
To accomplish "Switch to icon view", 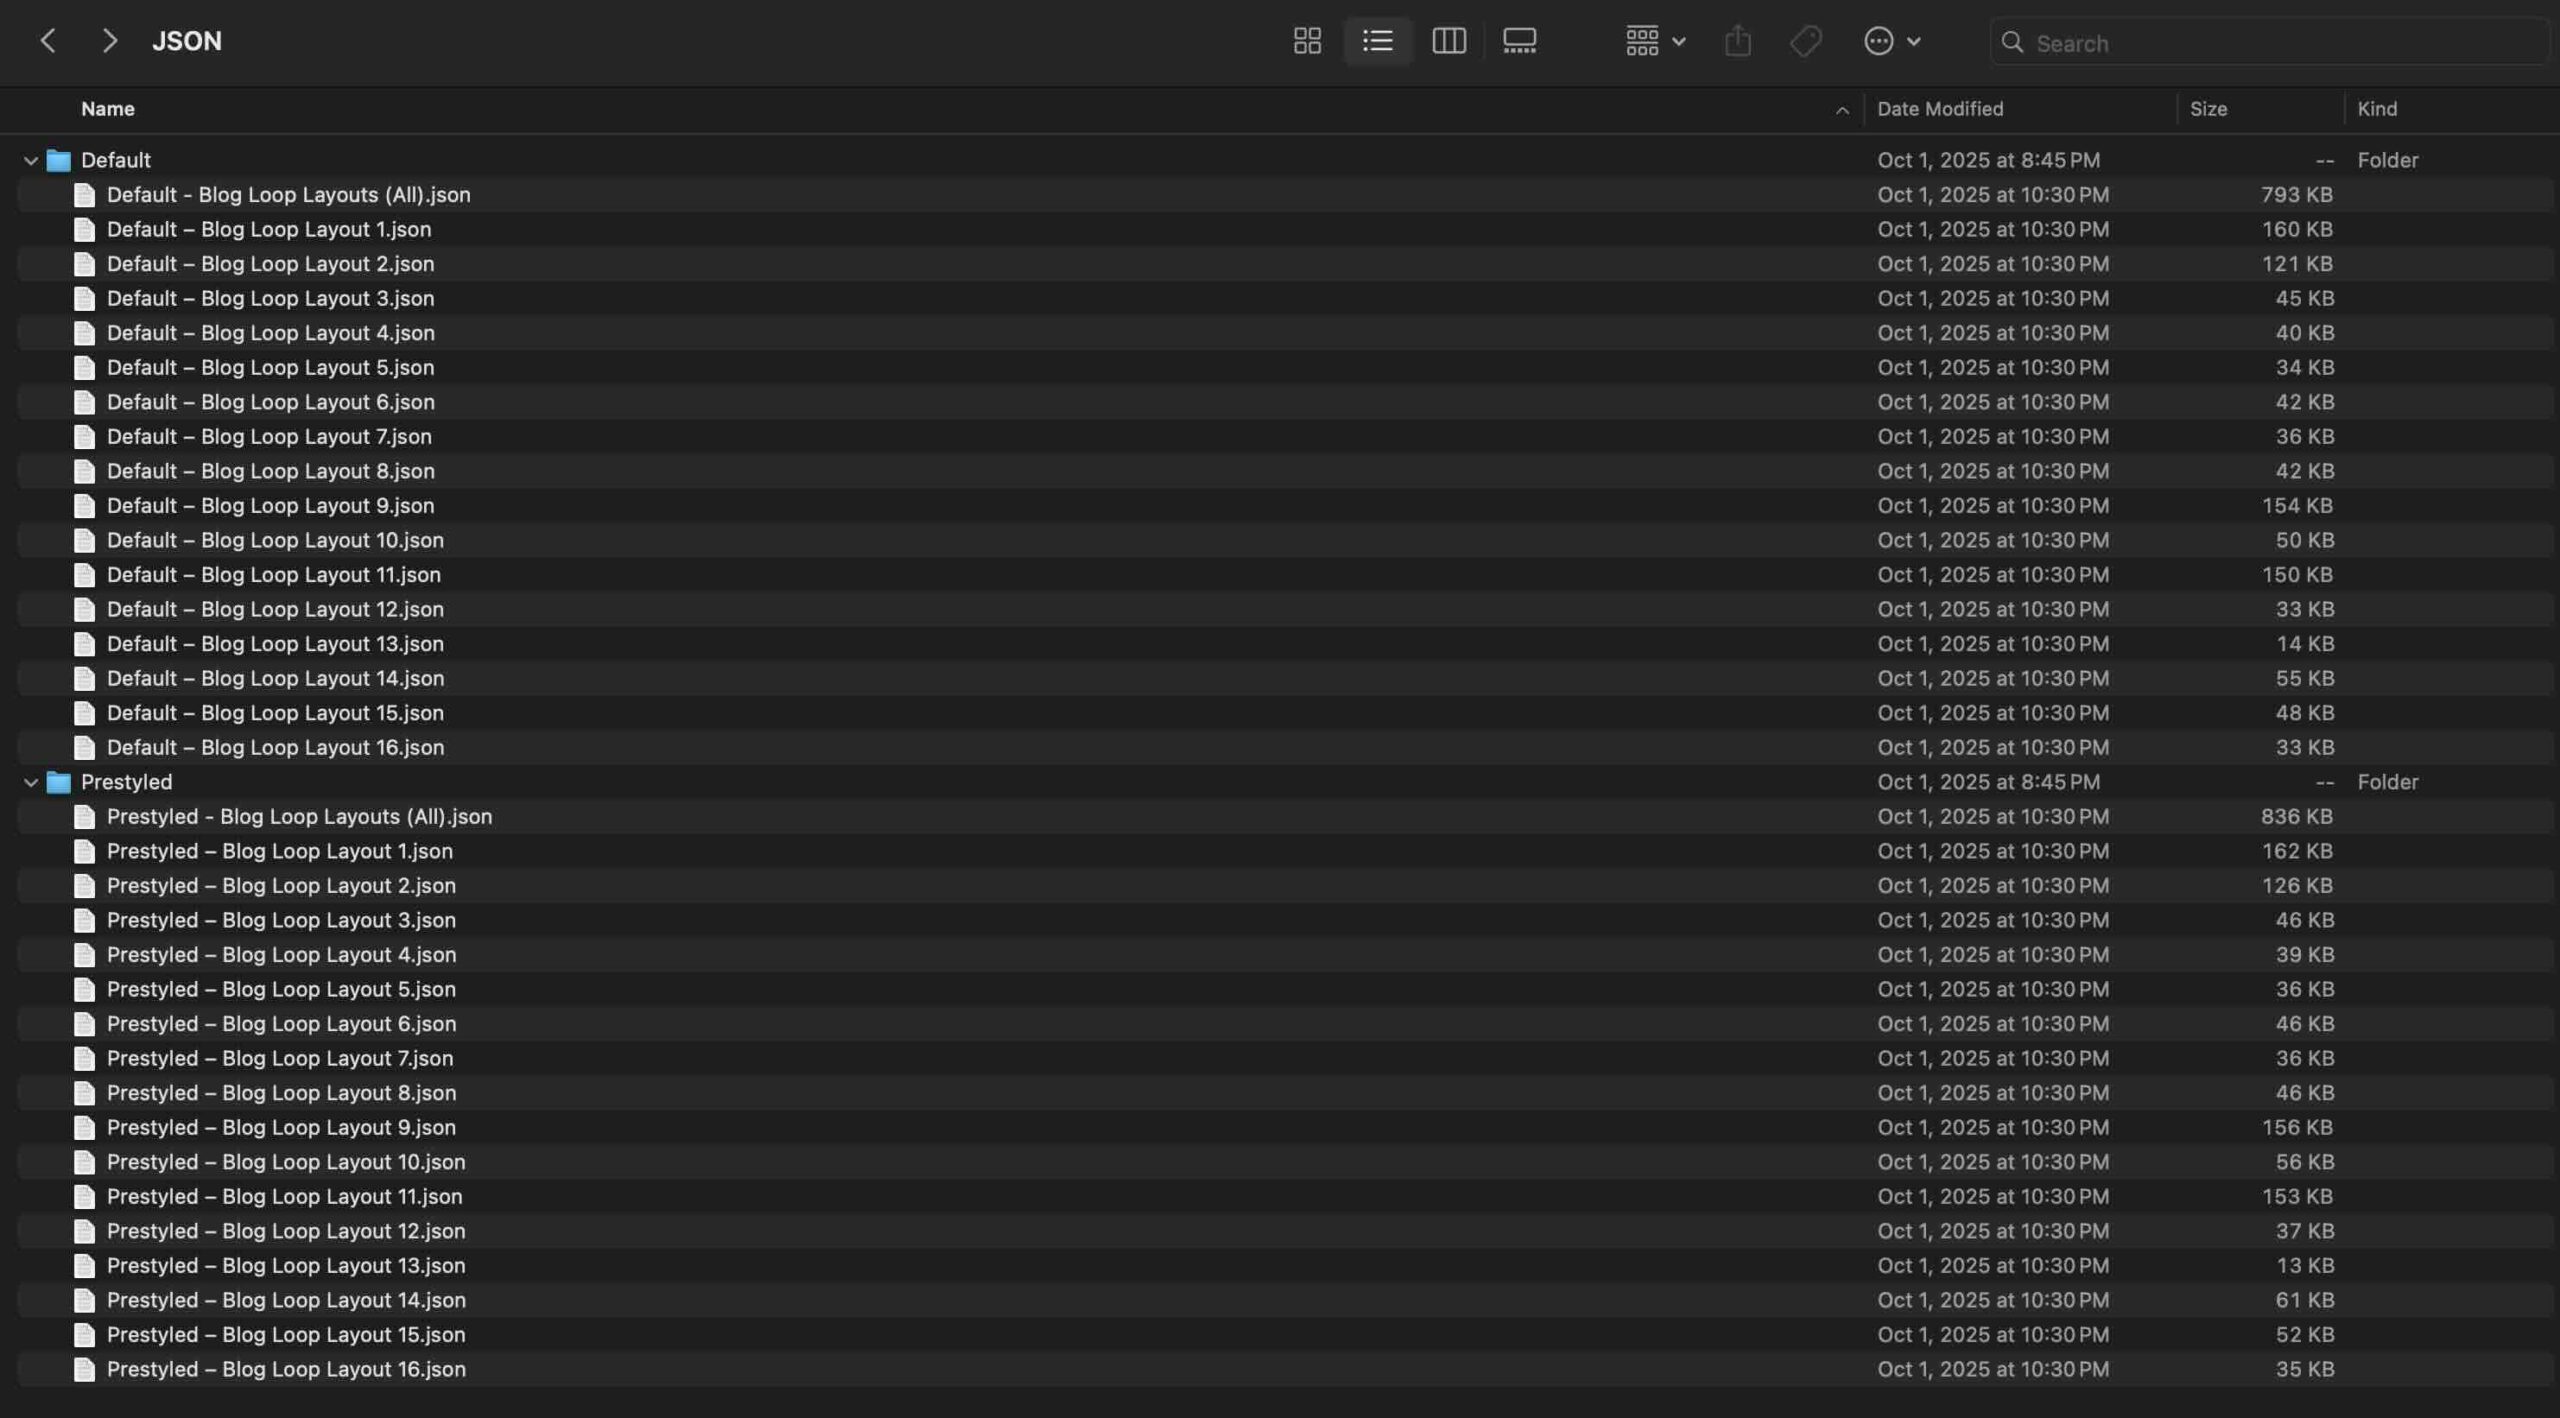I will [1307, 41].
